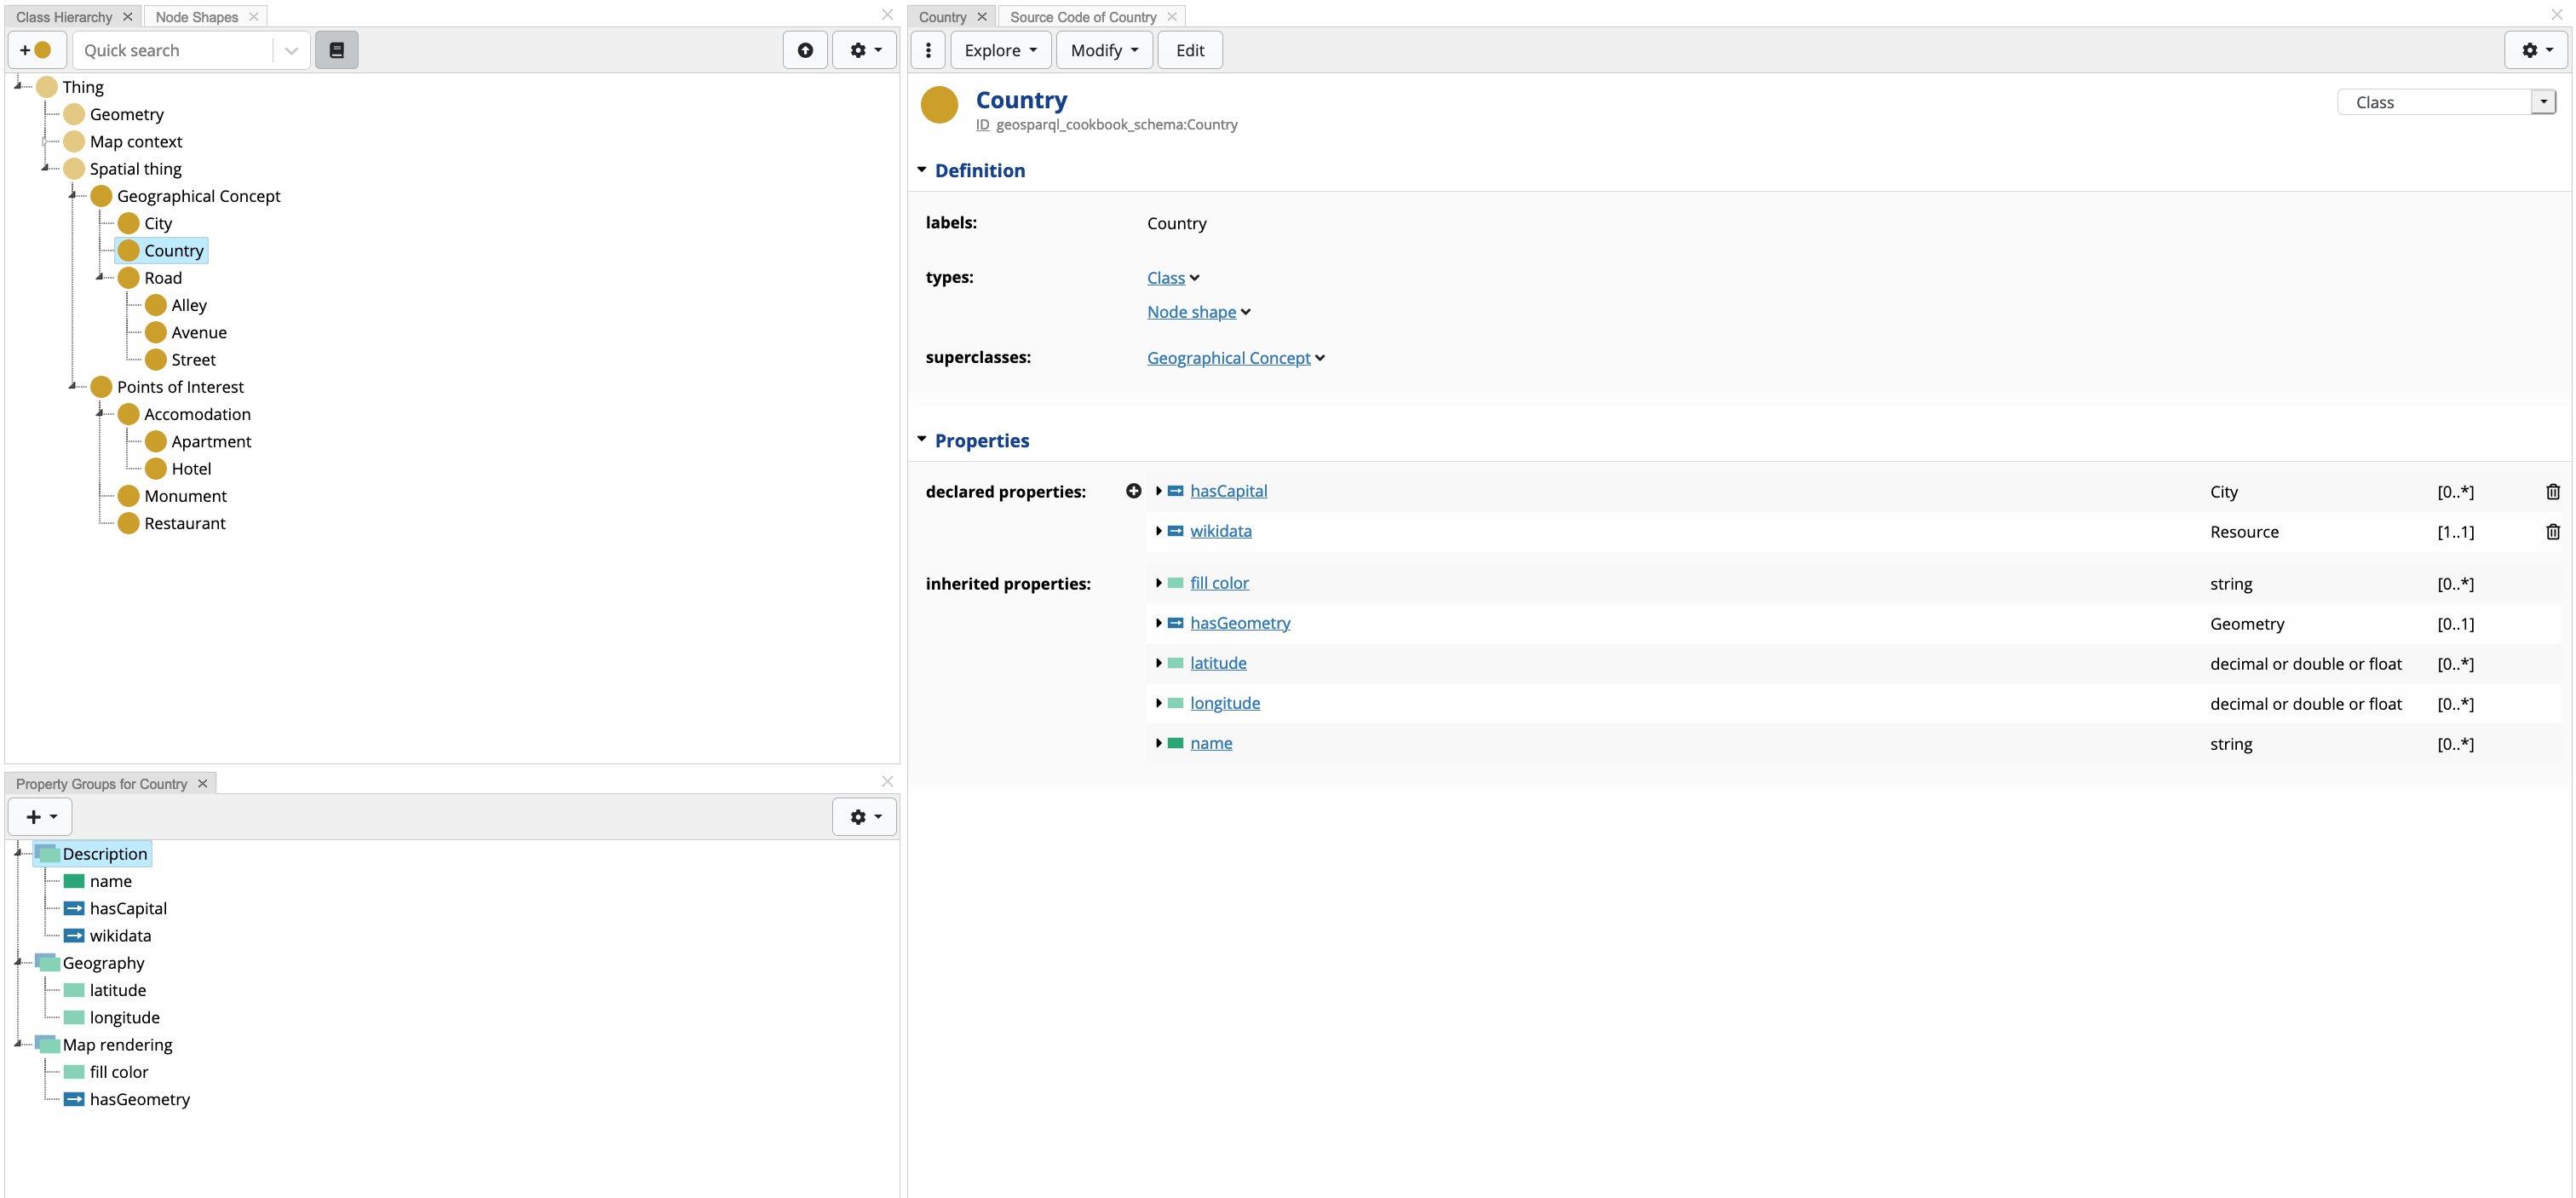
Task: Switch to Source Code of Country tab
Action: (x=1082, y=17)
